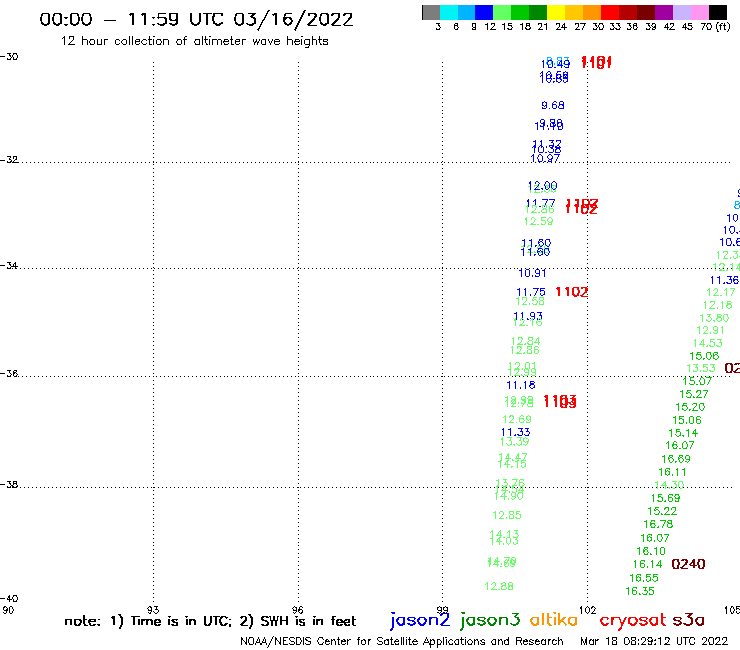The height and width of the screenshot is (650, 740).
Task: Click the longitude axis label 96
Action: click(x=297, y=610)
